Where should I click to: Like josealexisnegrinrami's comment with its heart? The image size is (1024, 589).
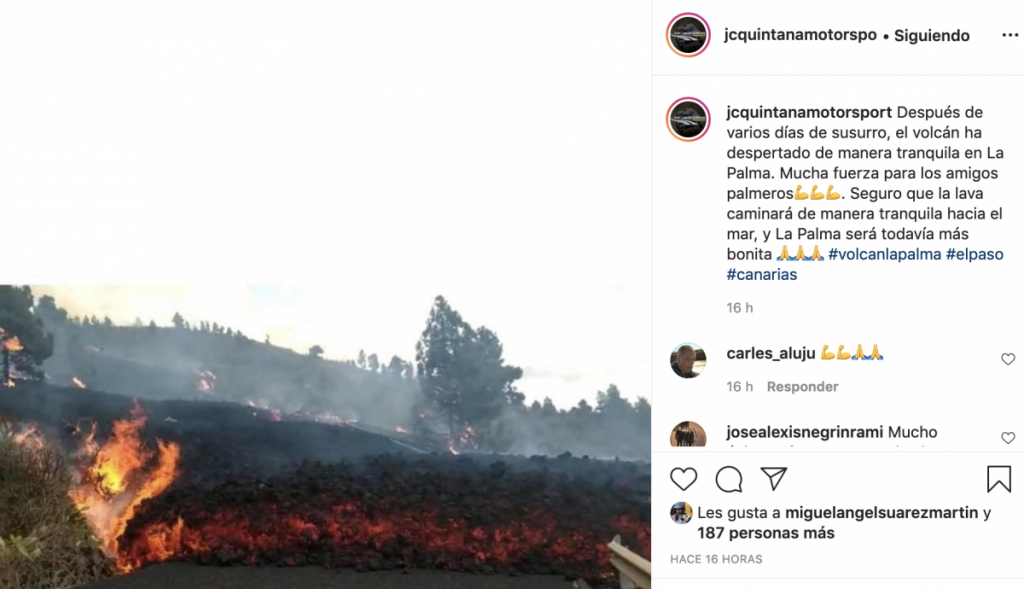point(1008,438)
